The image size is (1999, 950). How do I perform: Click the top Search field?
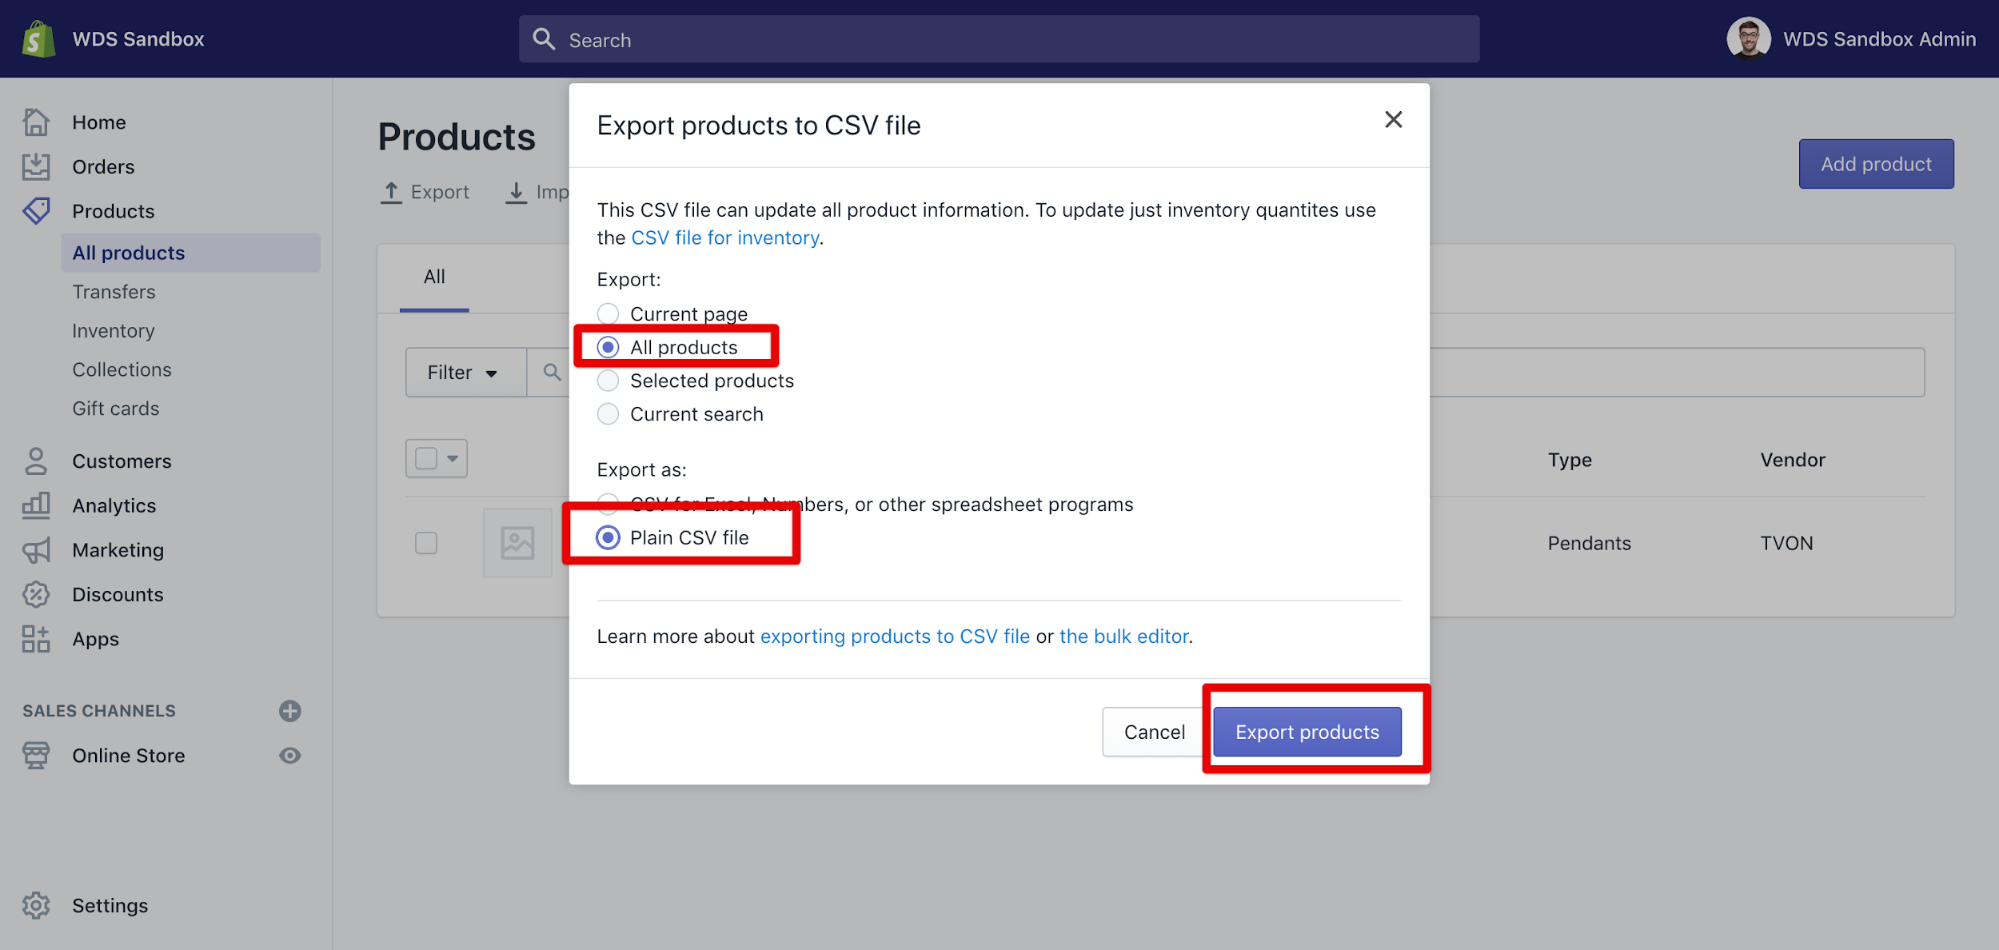click(x=998, y=40)
